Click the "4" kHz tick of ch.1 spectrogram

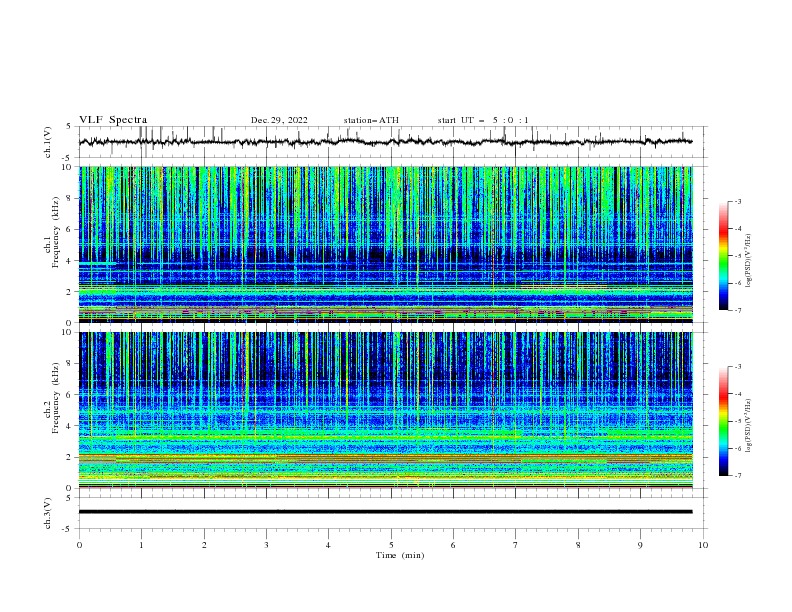[x=69, y=261]
